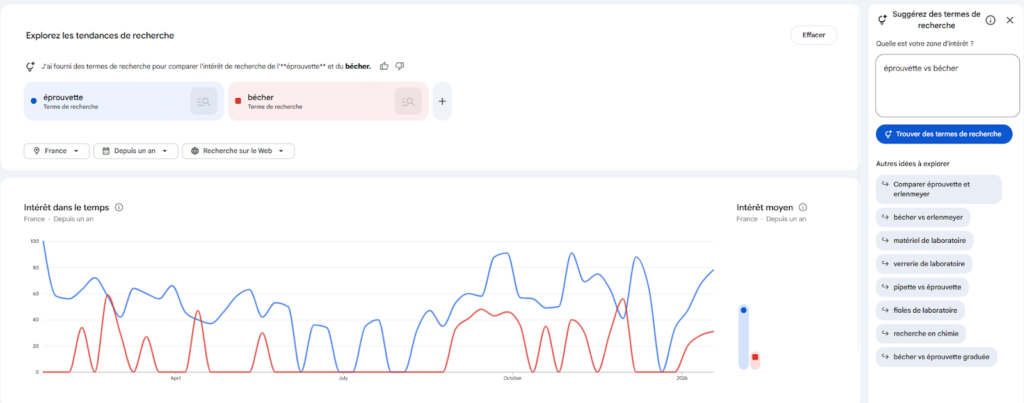
Task: Open the Depuis un an period dropdown
Action: (136, 151)
